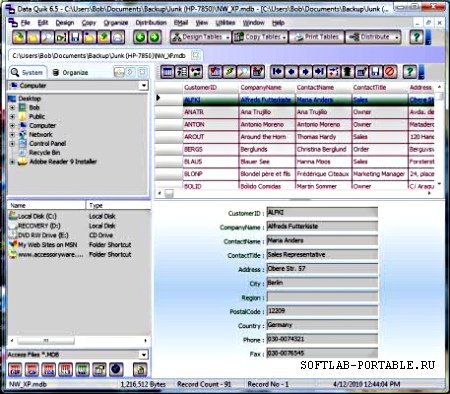This screenshot has width=450, height=394.
Task: Click the floppy disk save icon in main toolbar
Action: [75, 37]
